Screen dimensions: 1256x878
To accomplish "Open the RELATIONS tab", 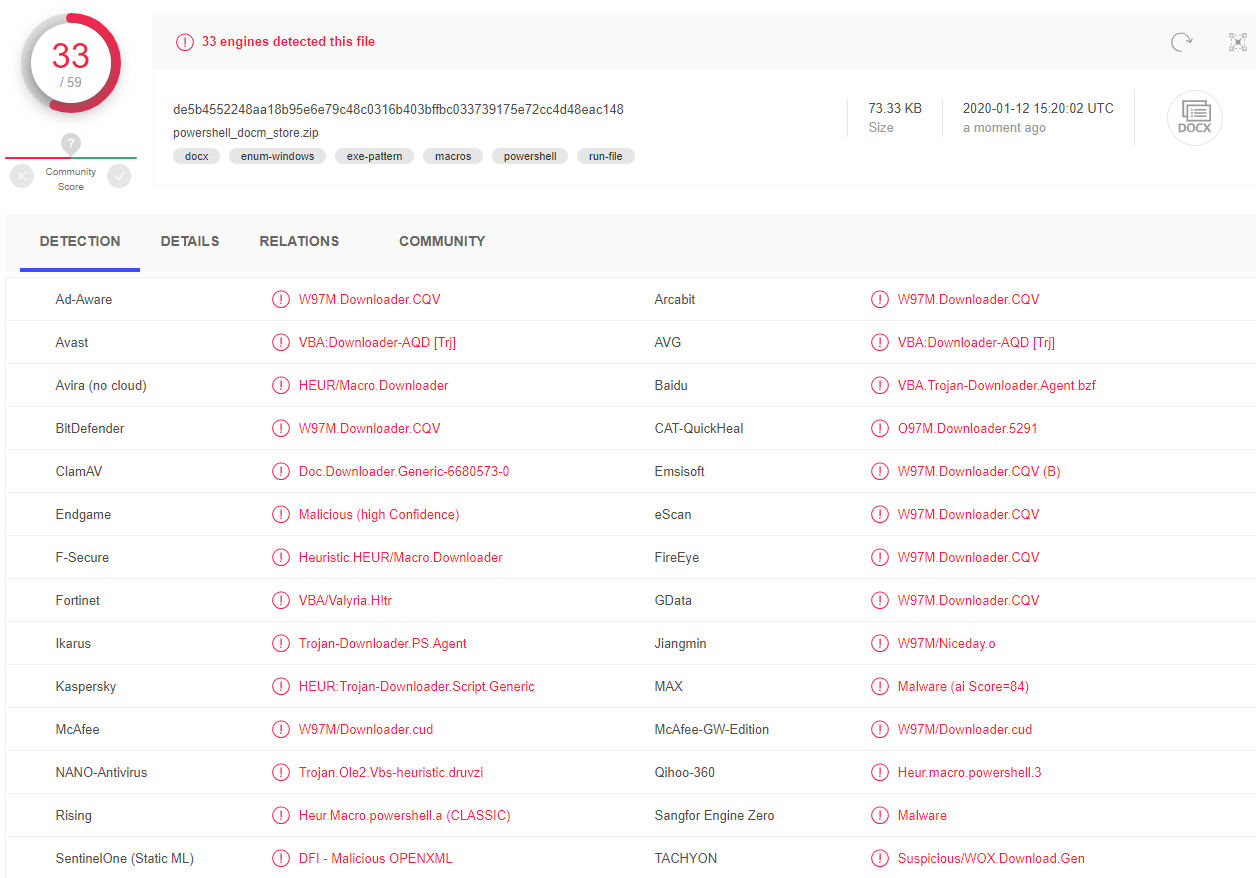I will pos(299,241).
